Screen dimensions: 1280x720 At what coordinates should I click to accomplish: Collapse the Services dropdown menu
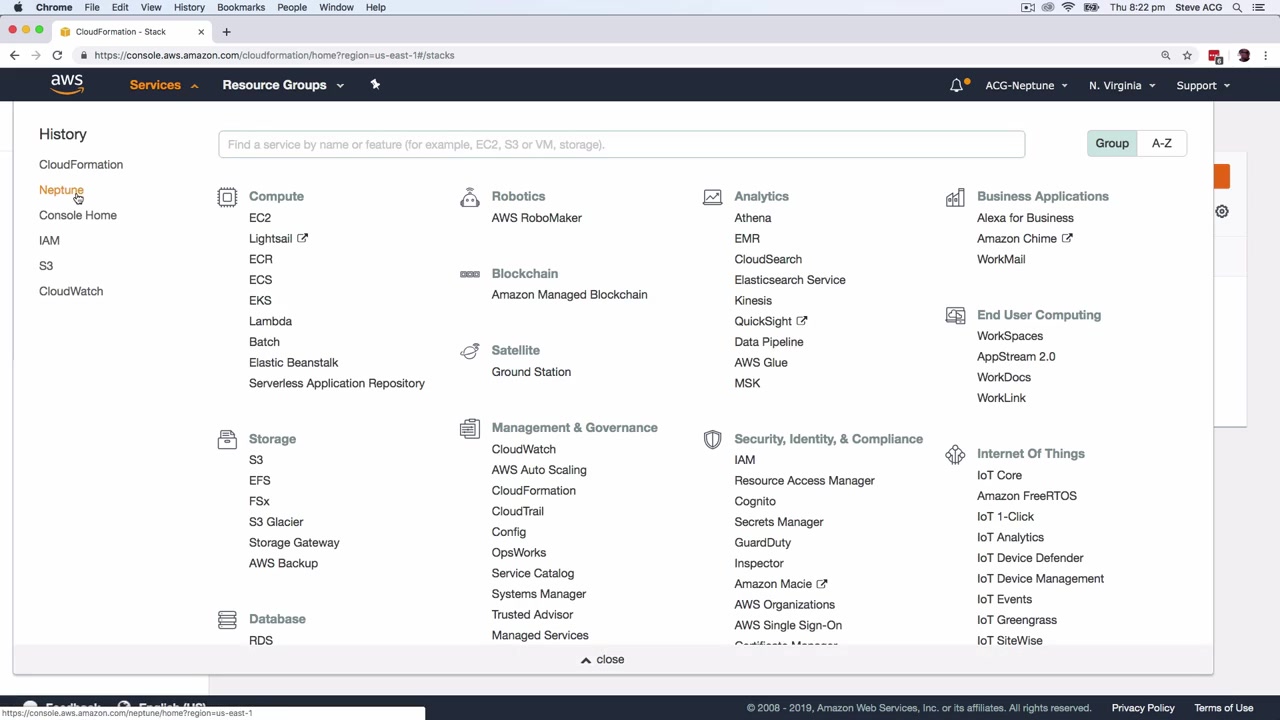coord(164,85)
